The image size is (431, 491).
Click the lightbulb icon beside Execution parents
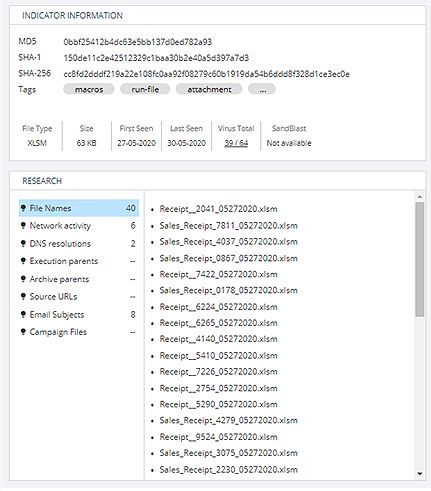pos(23,261)
